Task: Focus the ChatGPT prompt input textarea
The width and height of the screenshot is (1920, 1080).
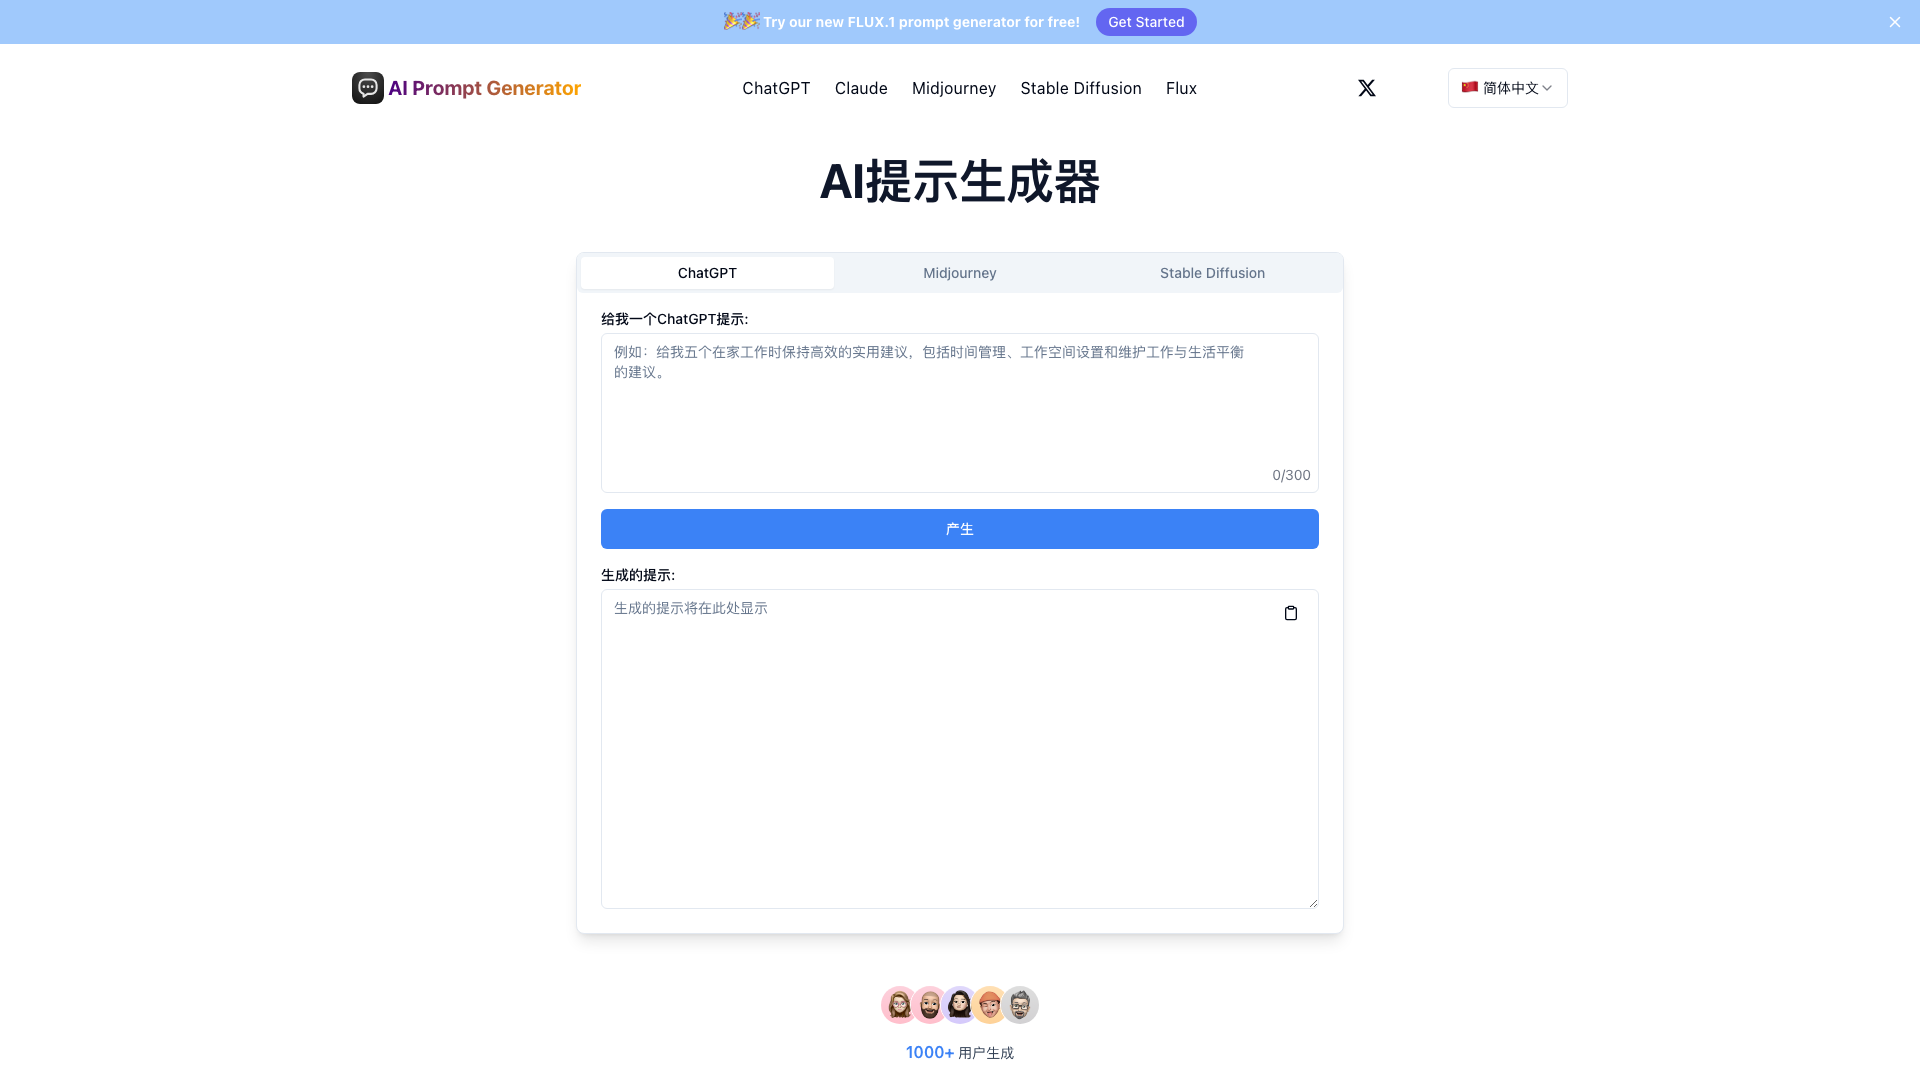Action: tap(960, 413)
